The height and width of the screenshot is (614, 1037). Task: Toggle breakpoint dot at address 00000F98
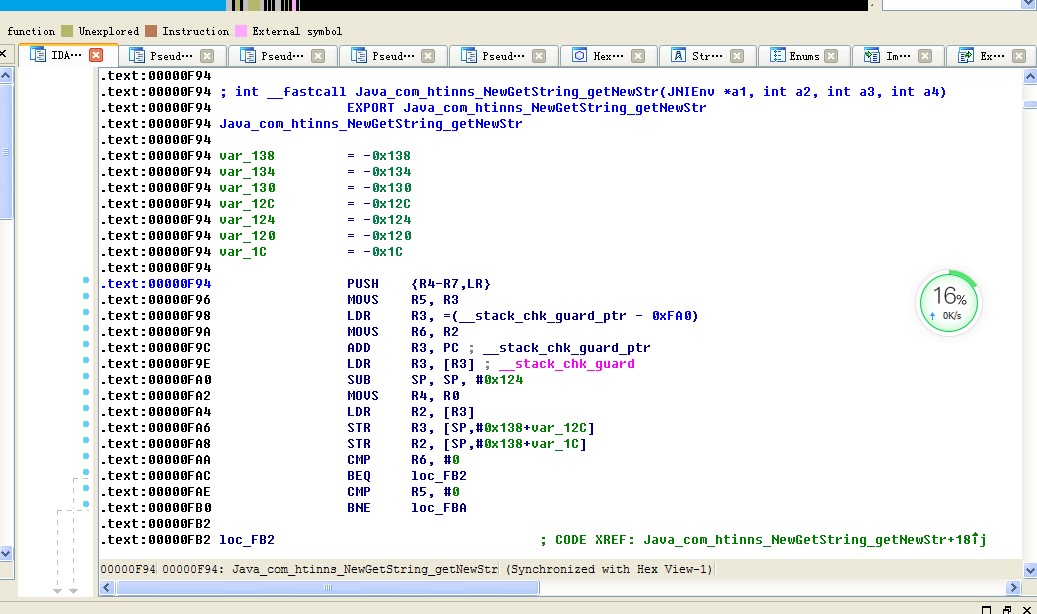(86, 312)
